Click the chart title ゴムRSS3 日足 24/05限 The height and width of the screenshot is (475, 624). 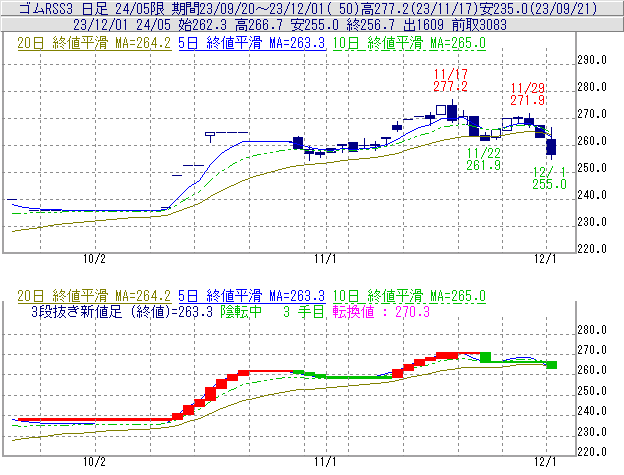(92, 8)
